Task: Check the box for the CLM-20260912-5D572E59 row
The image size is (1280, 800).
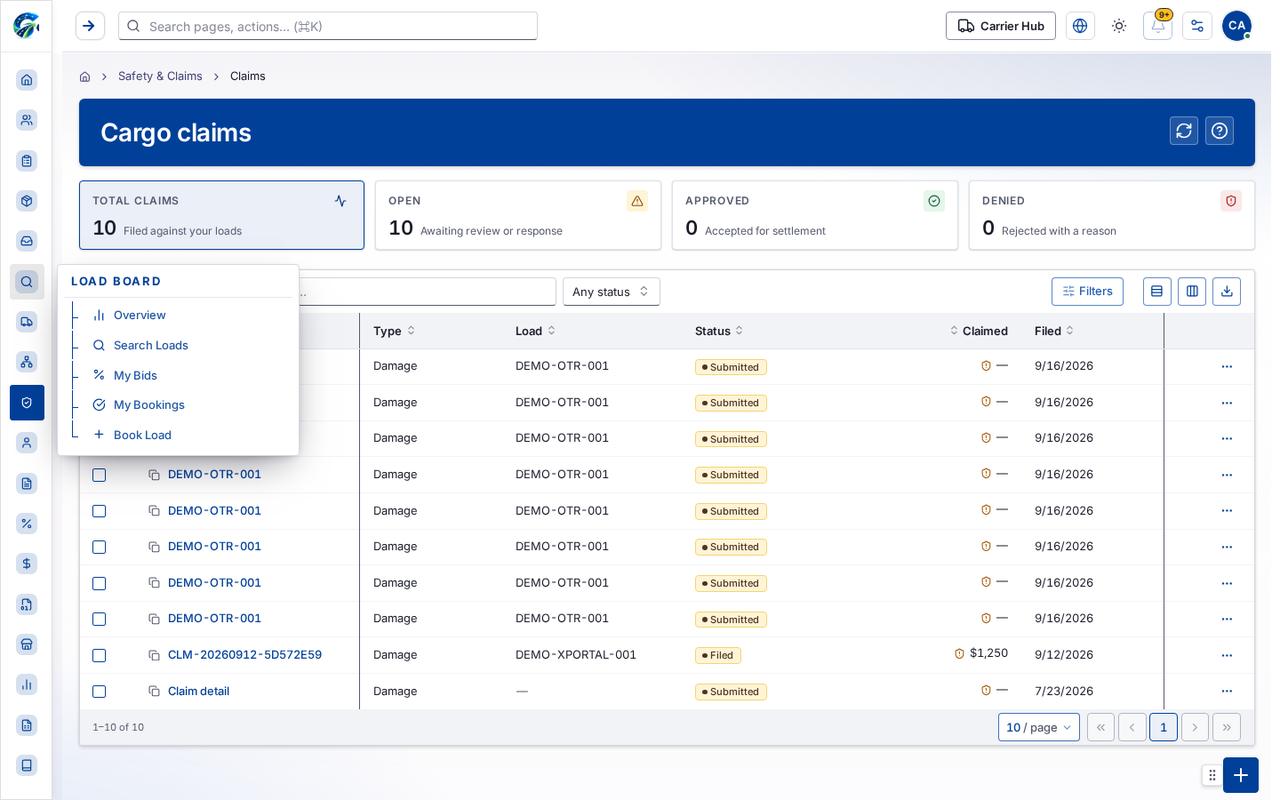Action: [99, 655]
